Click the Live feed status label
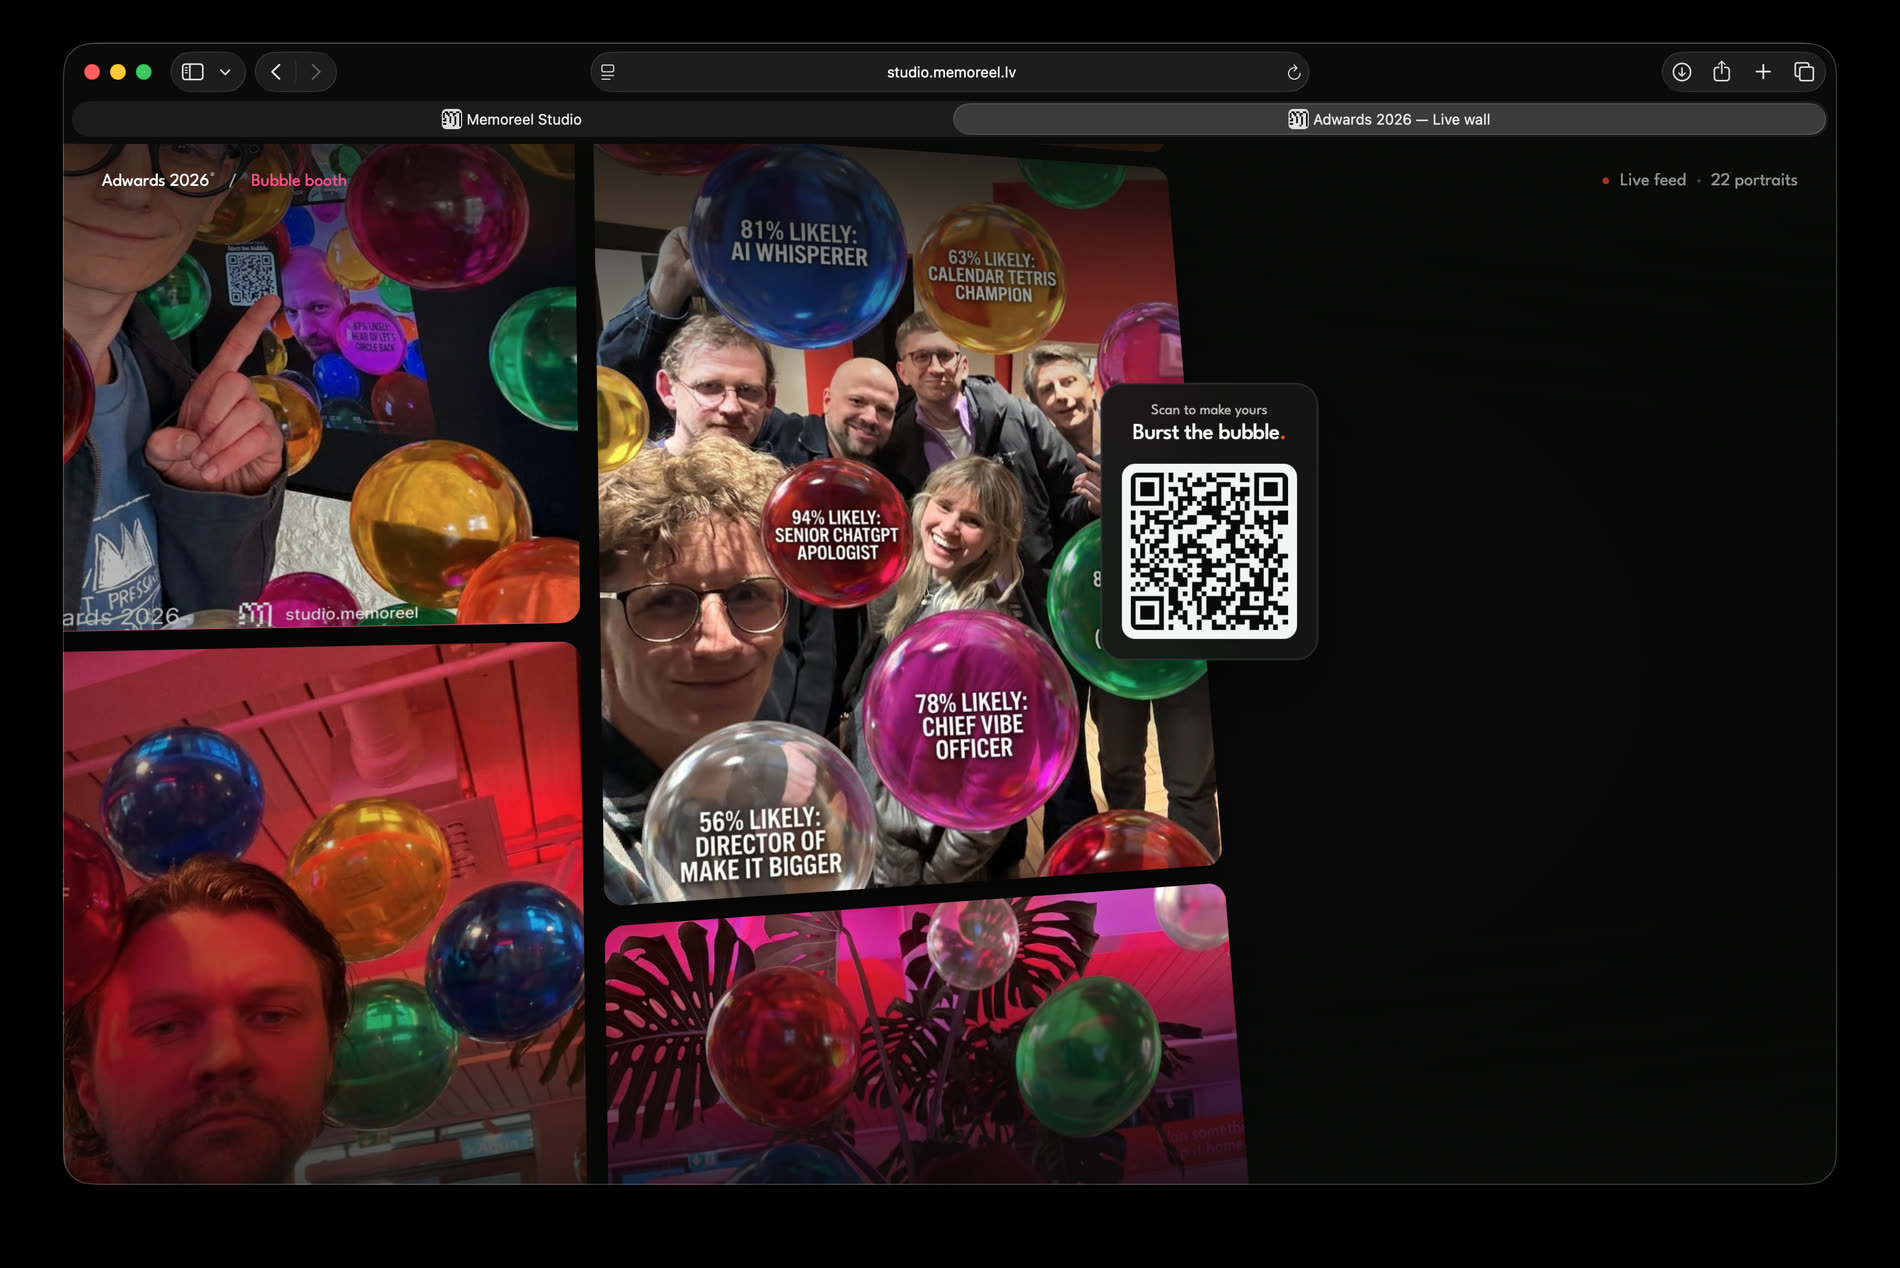 point(1652,180)
